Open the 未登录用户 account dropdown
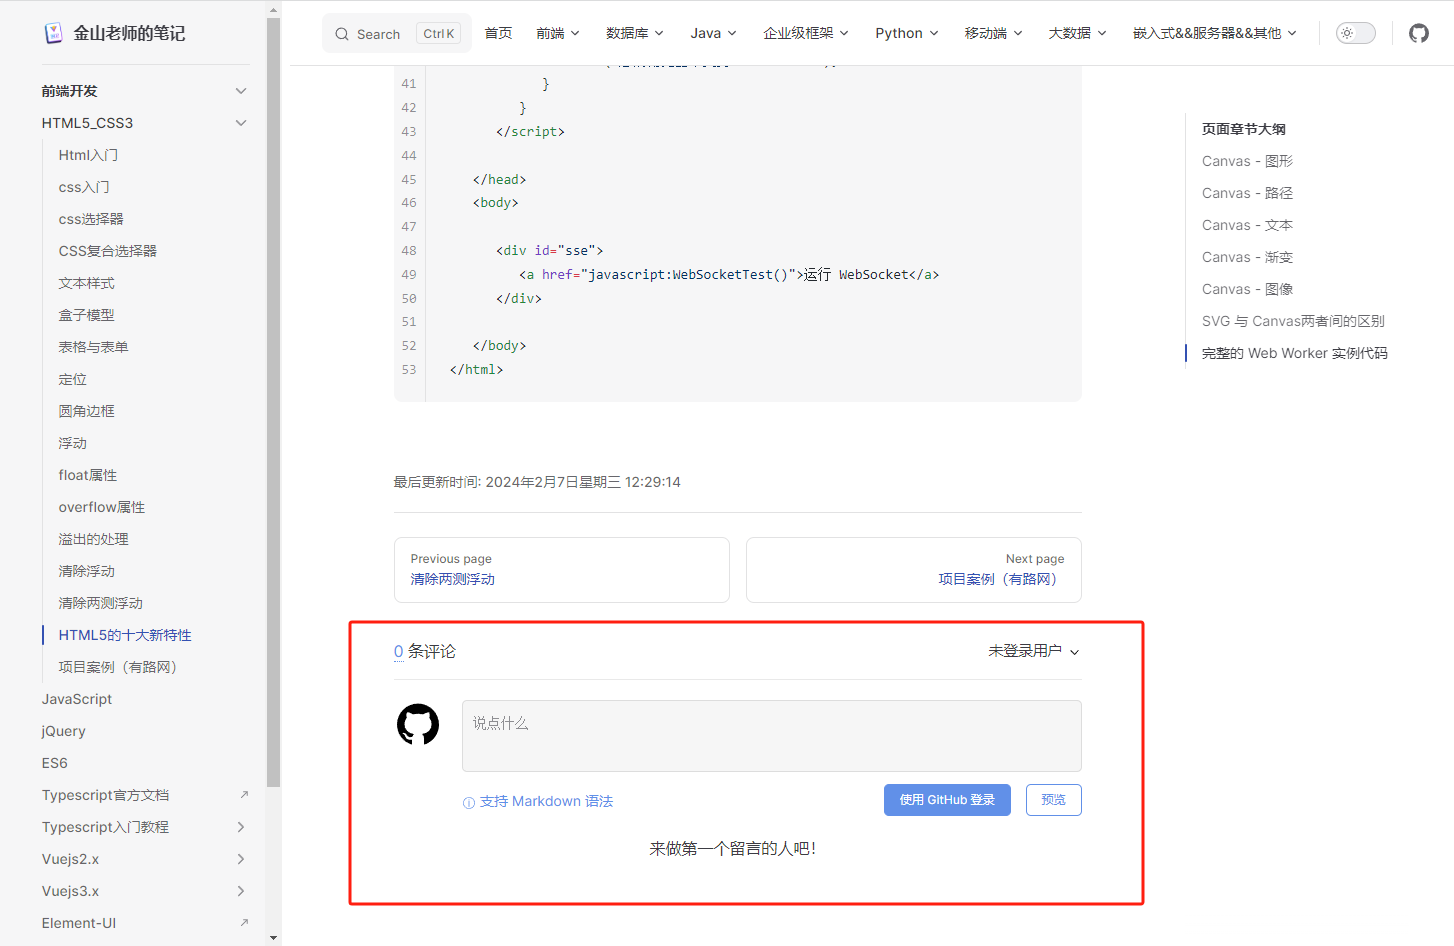1454x946 pixels. (1034, 651)
